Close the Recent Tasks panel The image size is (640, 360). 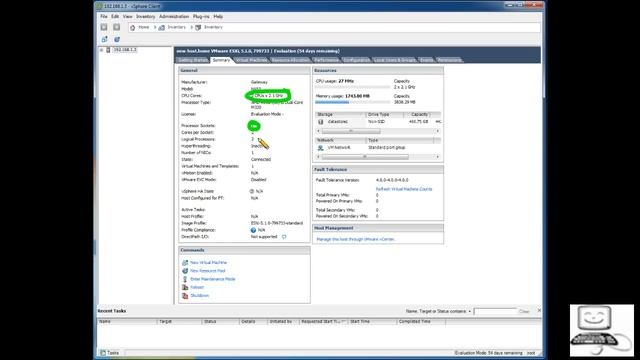(539, 311)
